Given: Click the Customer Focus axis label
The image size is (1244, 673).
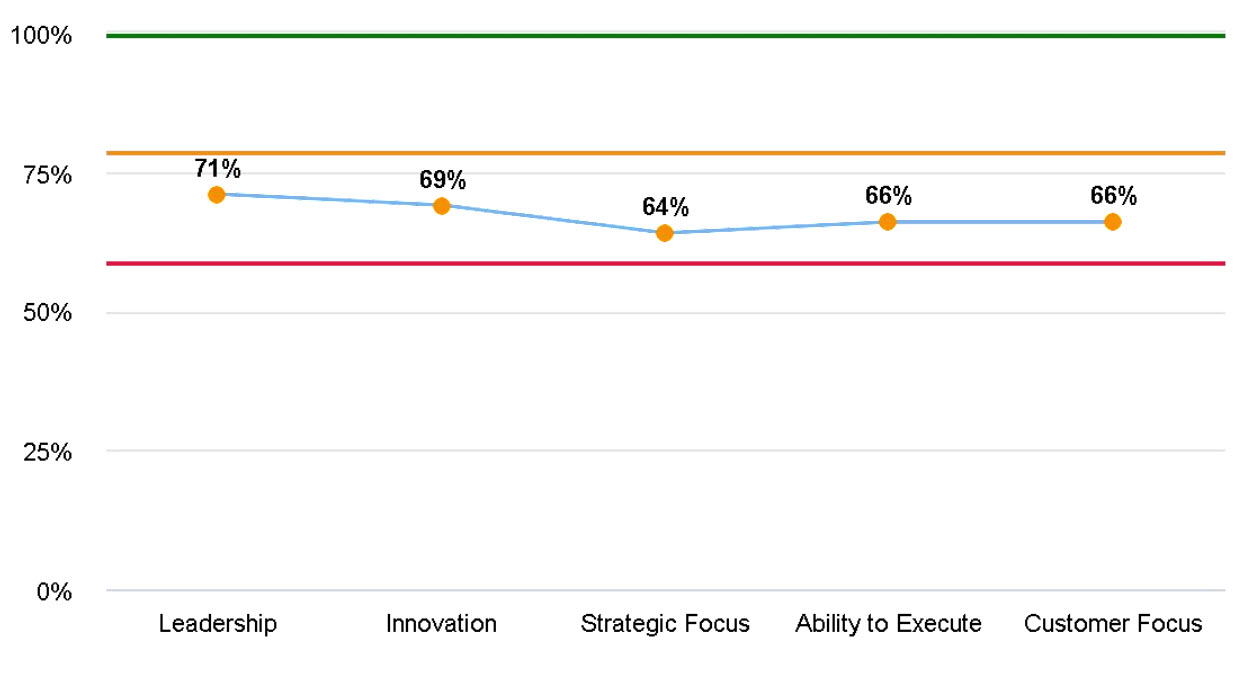Looking at the screenshot, I should coord(1113,624).
